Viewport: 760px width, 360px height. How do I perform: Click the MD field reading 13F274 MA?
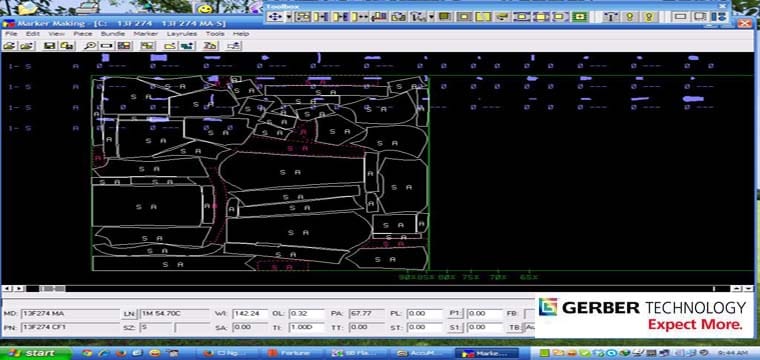point(70,313)
